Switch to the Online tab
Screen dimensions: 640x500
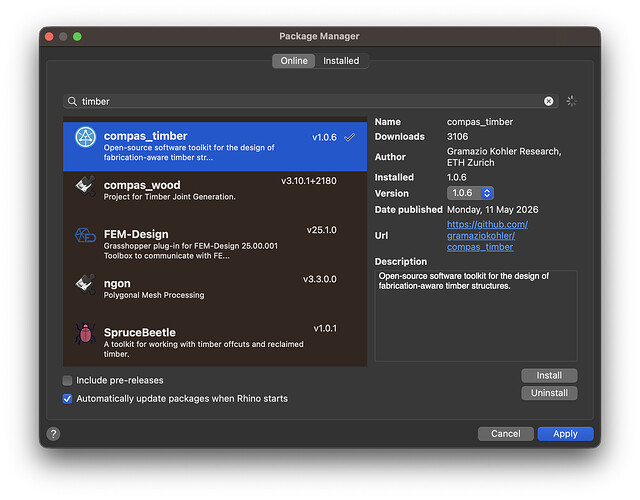pos(294,61)
